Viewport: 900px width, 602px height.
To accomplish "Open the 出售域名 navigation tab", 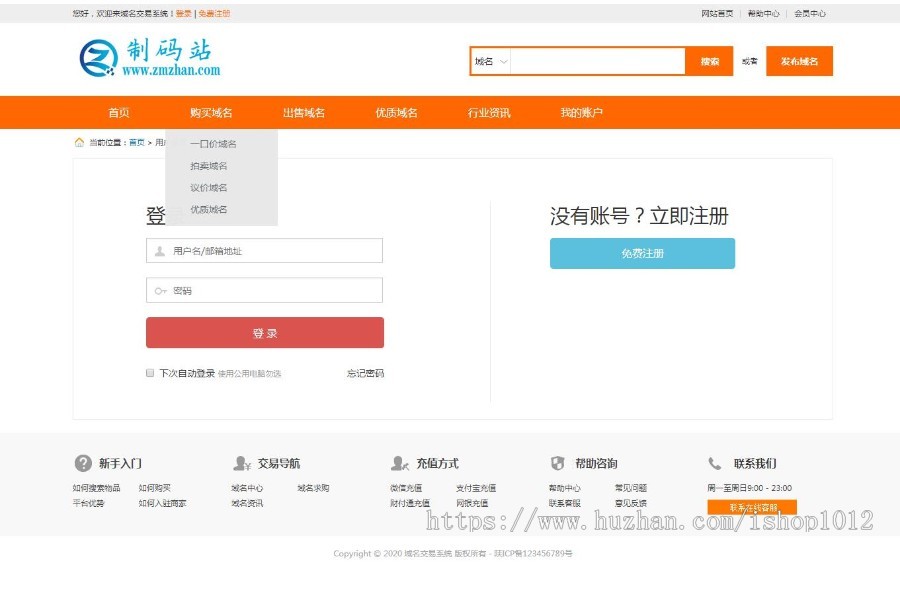I will [x=303, y=113].
